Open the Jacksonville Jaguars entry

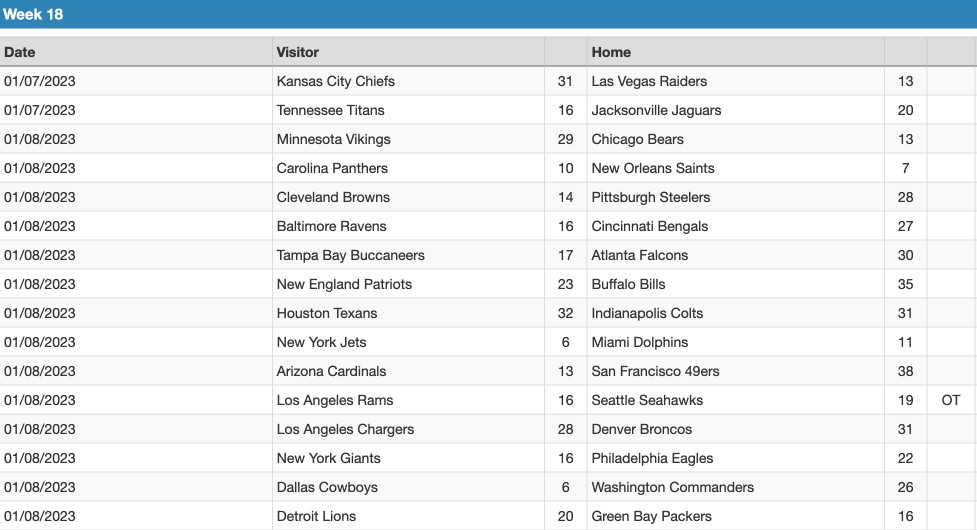(x=656, y=110)
